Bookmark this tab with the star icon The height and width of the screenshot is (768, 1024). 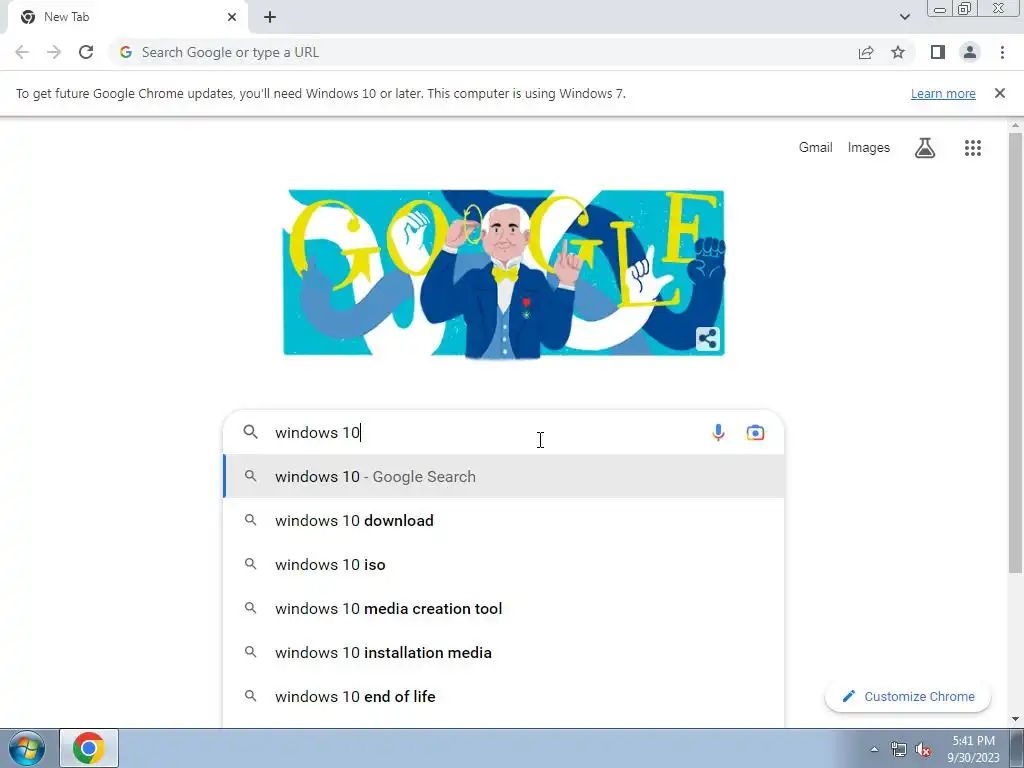tap(898, 52)
